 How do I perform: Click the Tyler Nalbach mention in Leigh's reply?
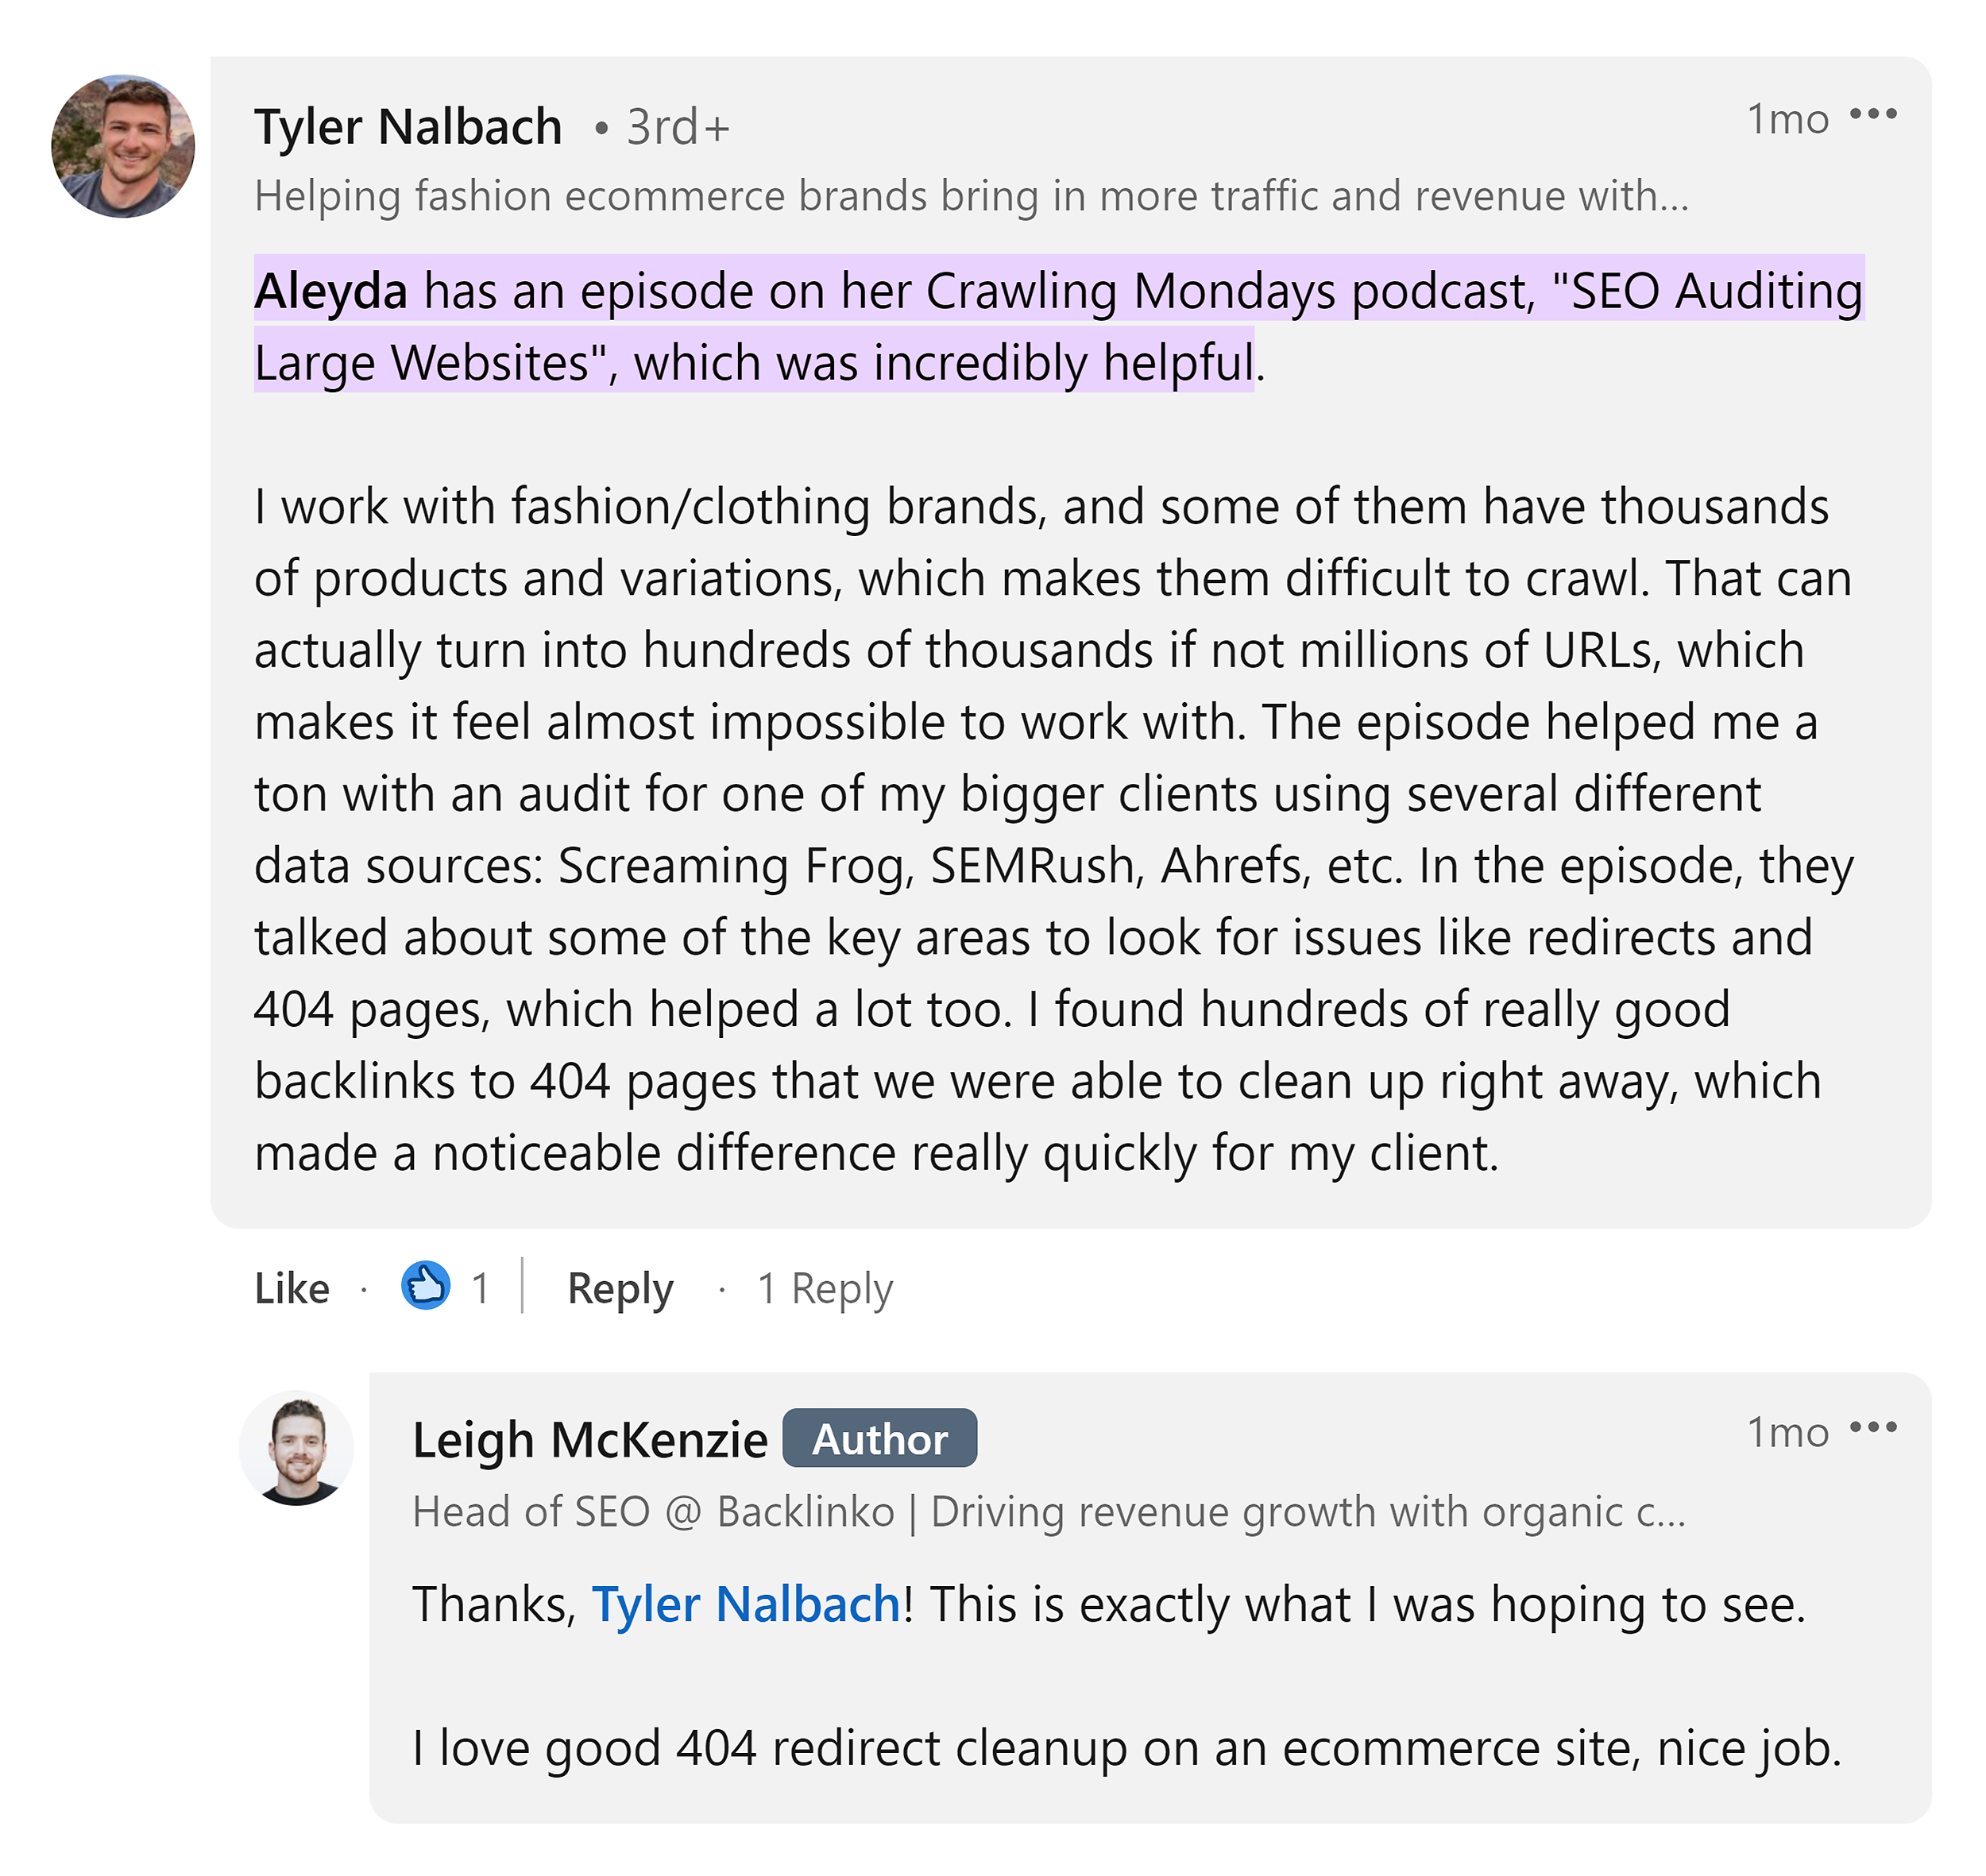(745, 1604)
